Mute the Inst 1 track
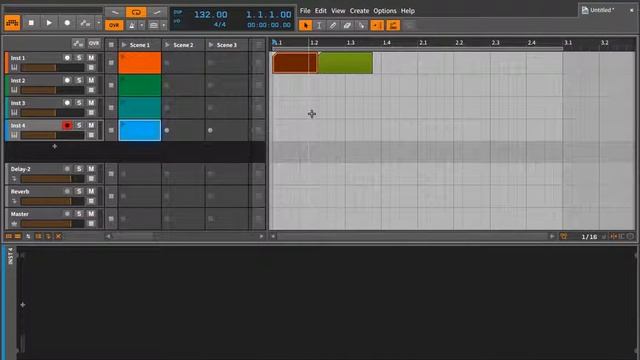640x360 pixels. pos(91,58)
